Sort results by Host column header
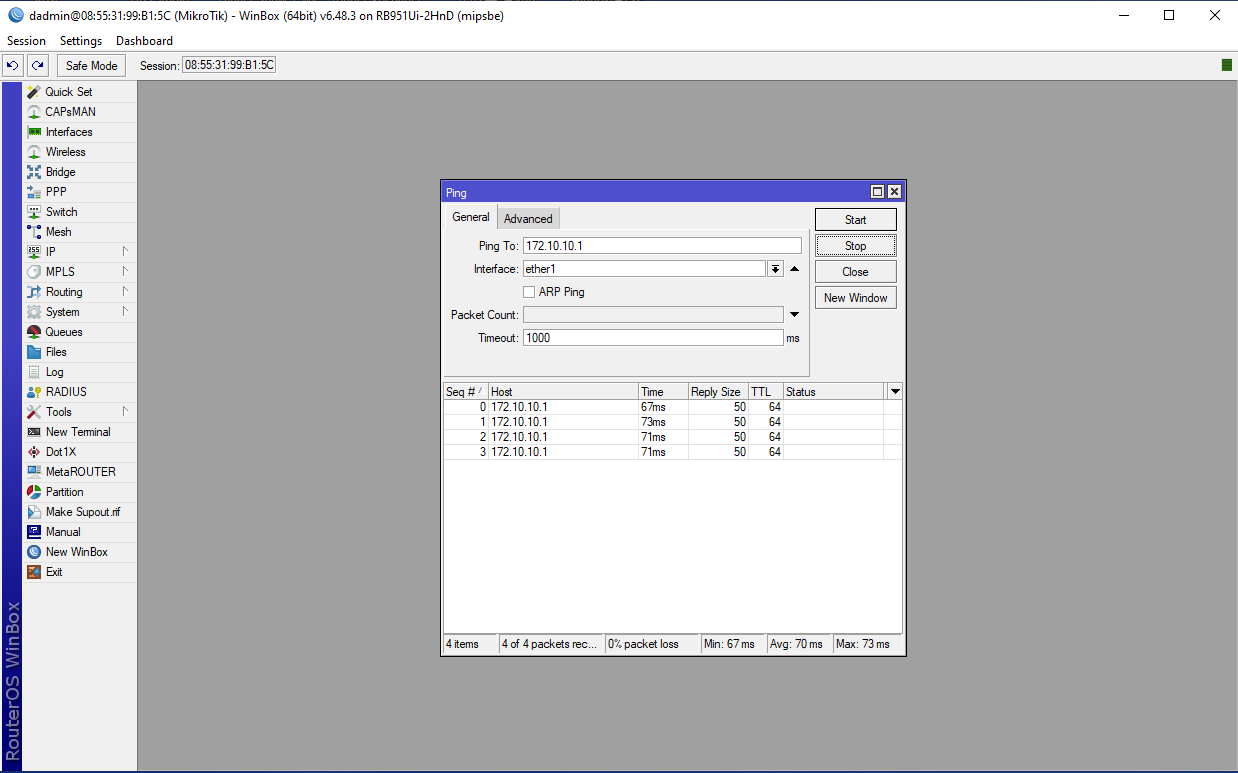Viewport: 1238px width, 773px height. pos(563,392)
